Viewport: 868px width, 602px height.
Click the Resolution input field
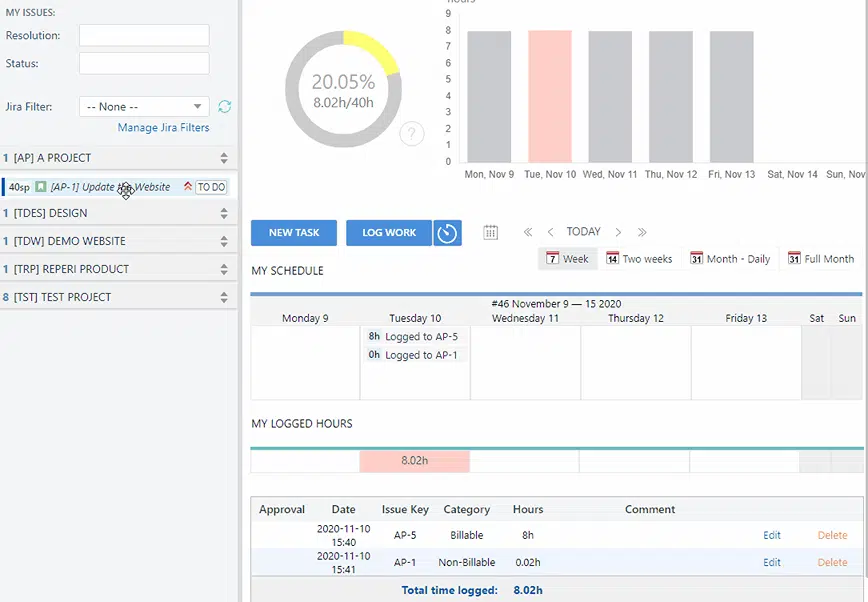144,36
